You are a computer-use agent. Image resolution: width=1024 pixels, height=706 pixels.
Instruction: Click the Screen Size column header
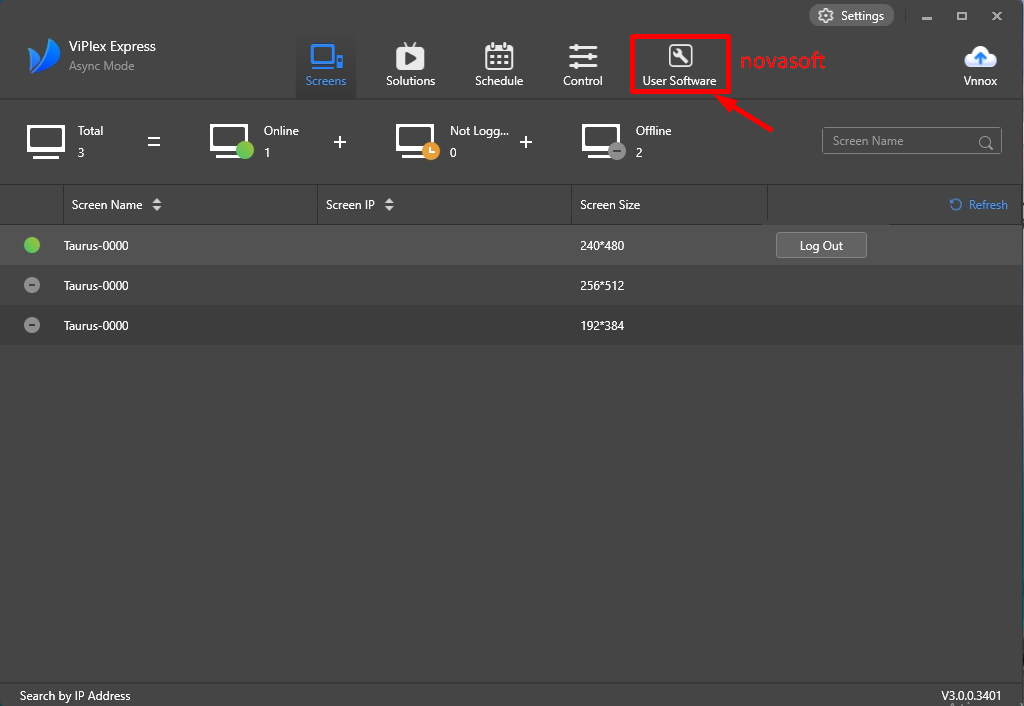point(610,205)
